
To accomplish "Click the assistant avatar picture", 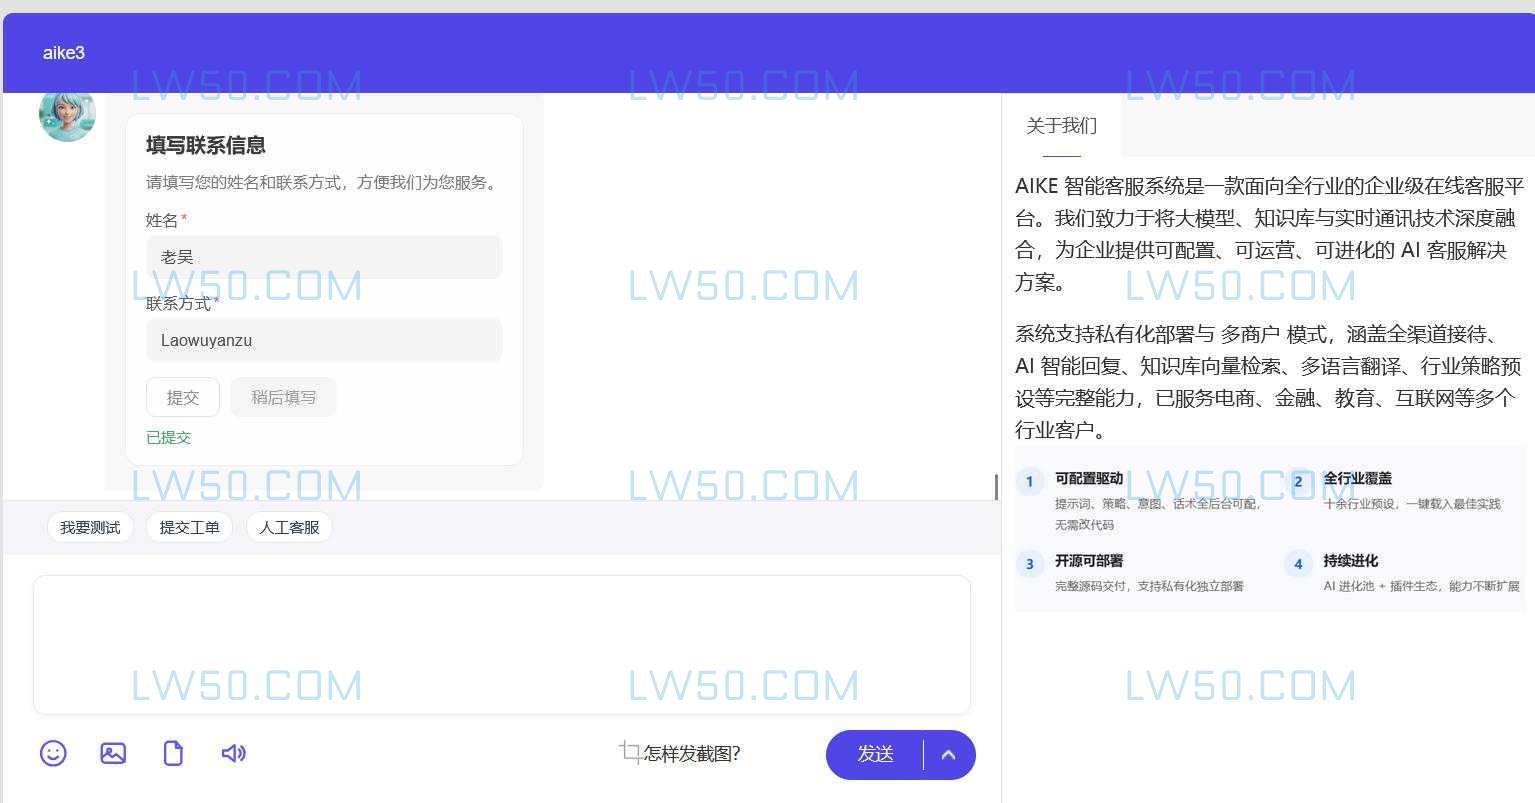I will pos(67,114).
